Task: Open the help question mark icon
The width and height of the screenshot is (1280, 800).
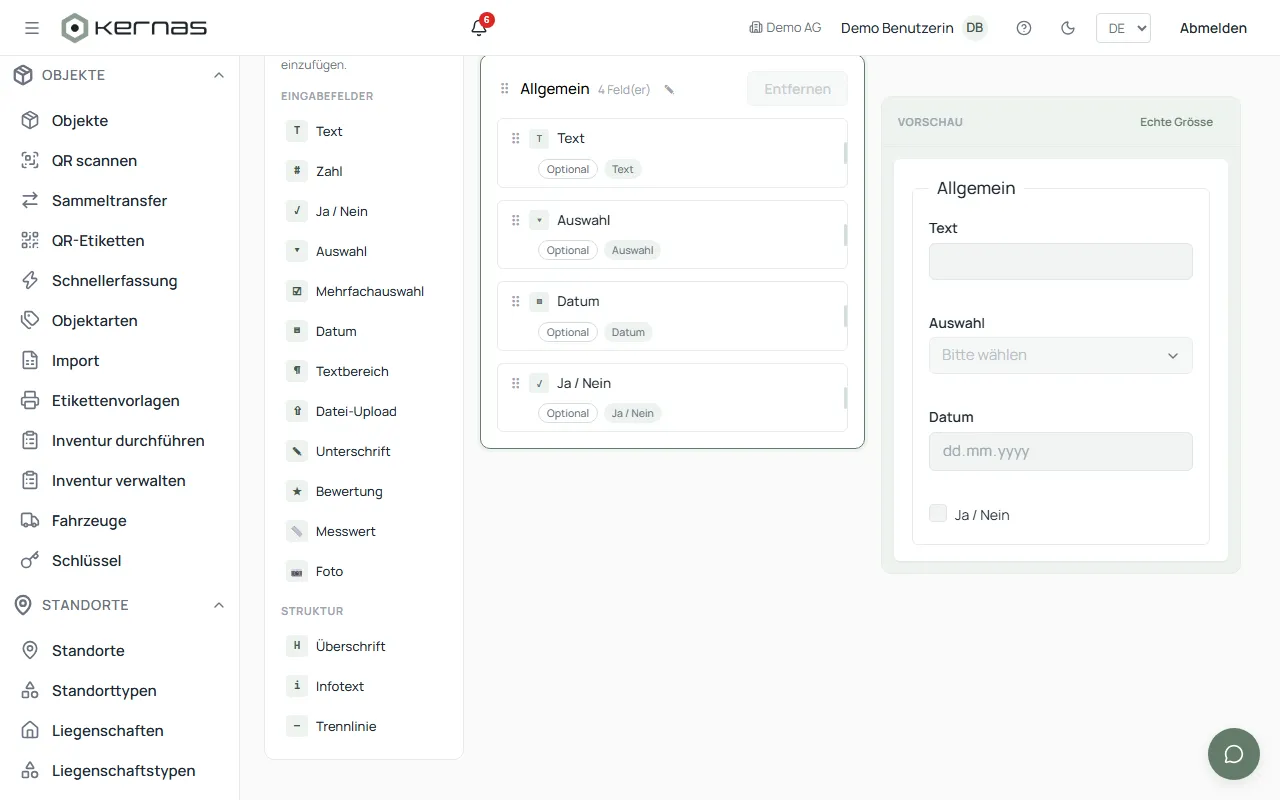Action: (x=1024, y=28)
